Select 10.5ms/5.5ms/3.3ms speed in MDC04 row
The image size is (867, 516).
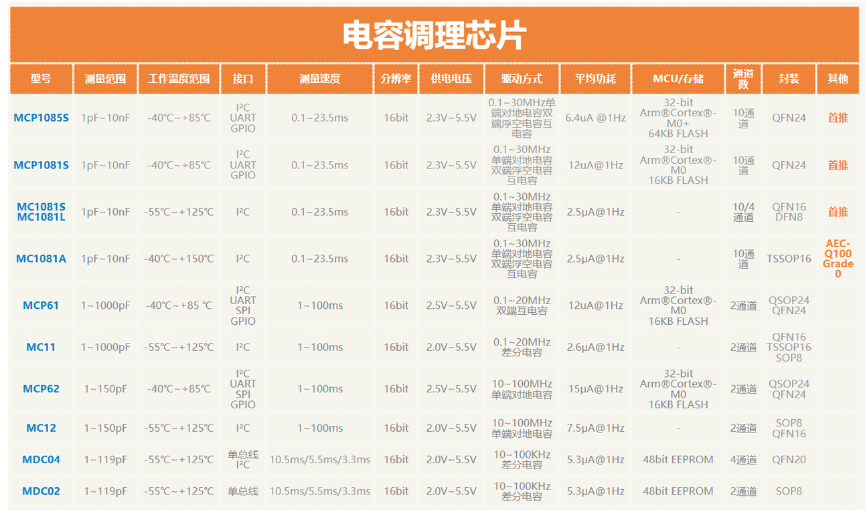point(320,460)
